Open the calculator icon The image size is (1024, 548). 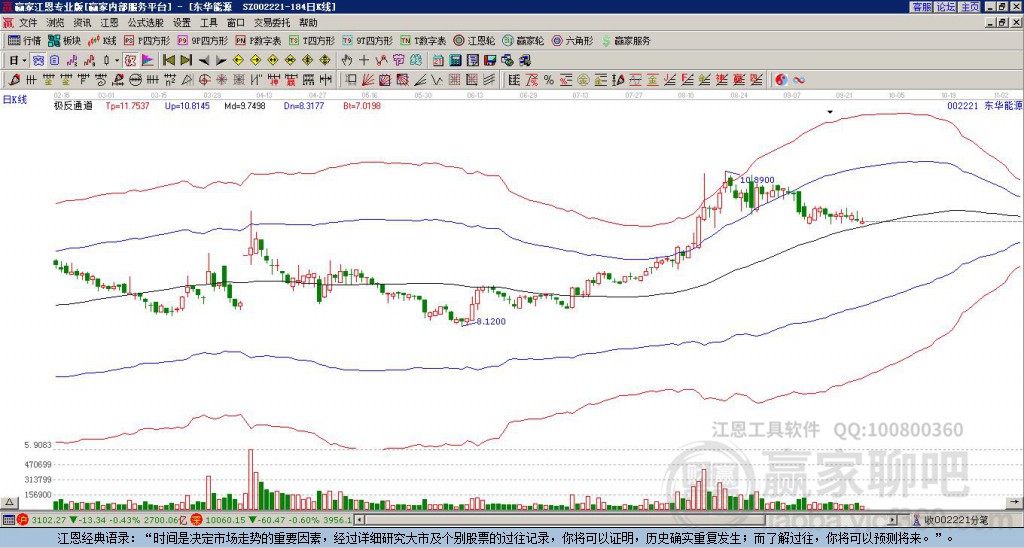coord(455,60)
